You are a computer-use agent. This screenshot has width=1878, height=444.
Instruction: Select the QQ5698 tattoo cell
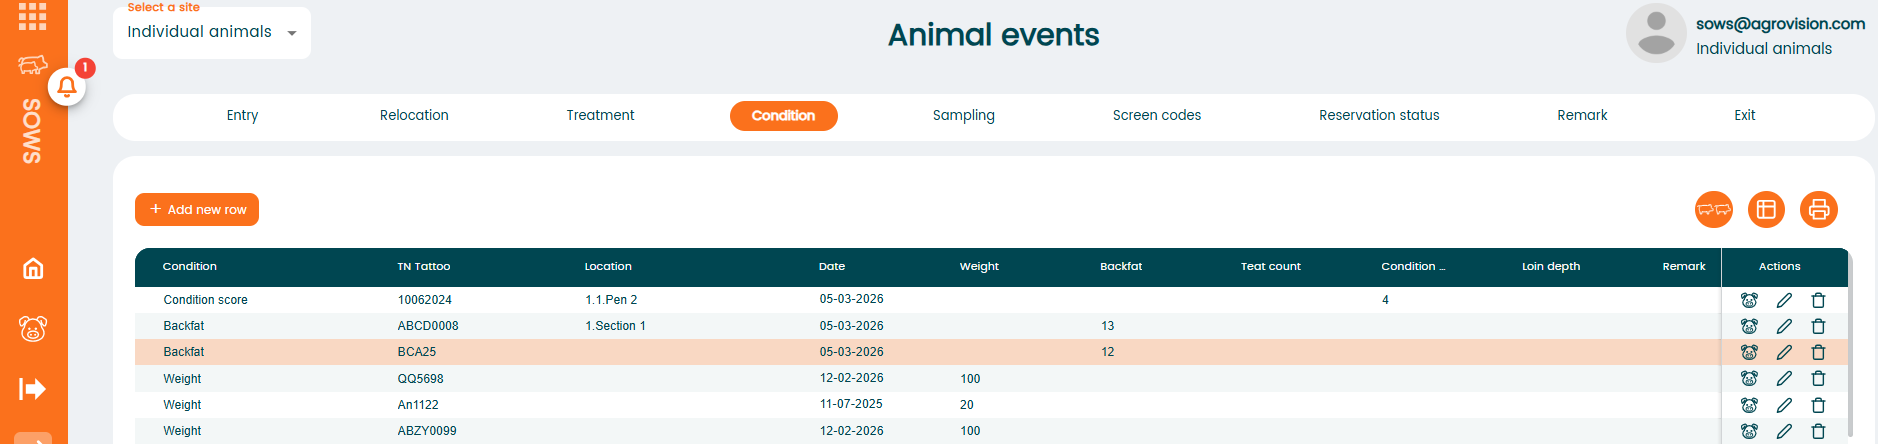(x=420, y=379)
